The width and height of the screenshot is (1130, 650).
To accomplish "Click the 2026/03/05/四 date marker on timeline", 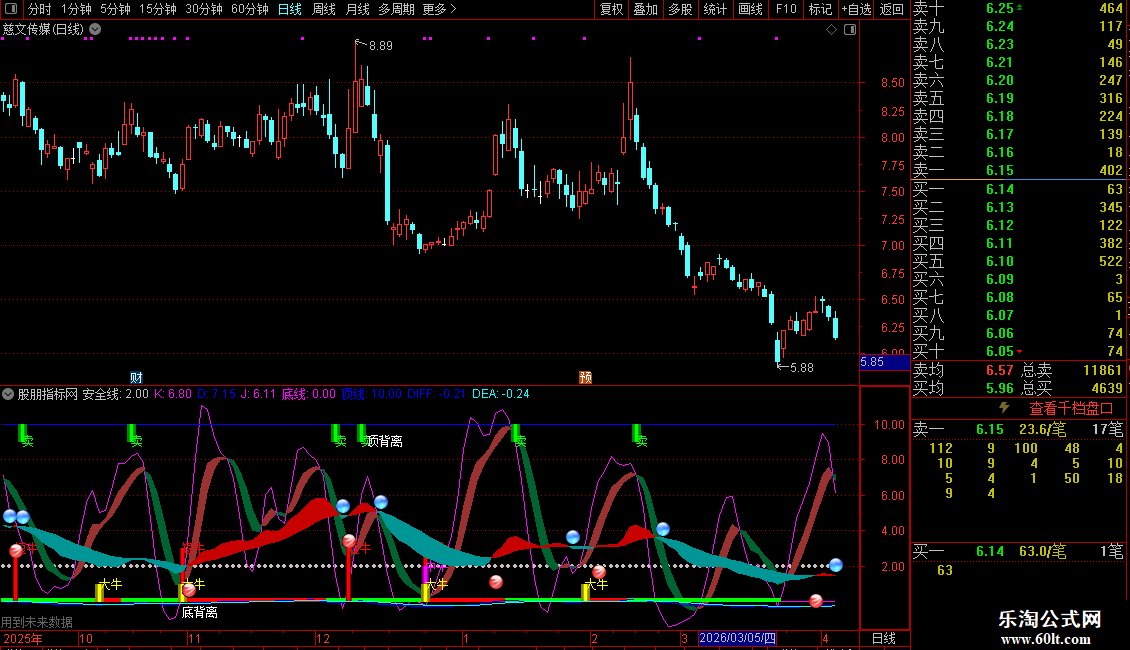I will [737, 638].
